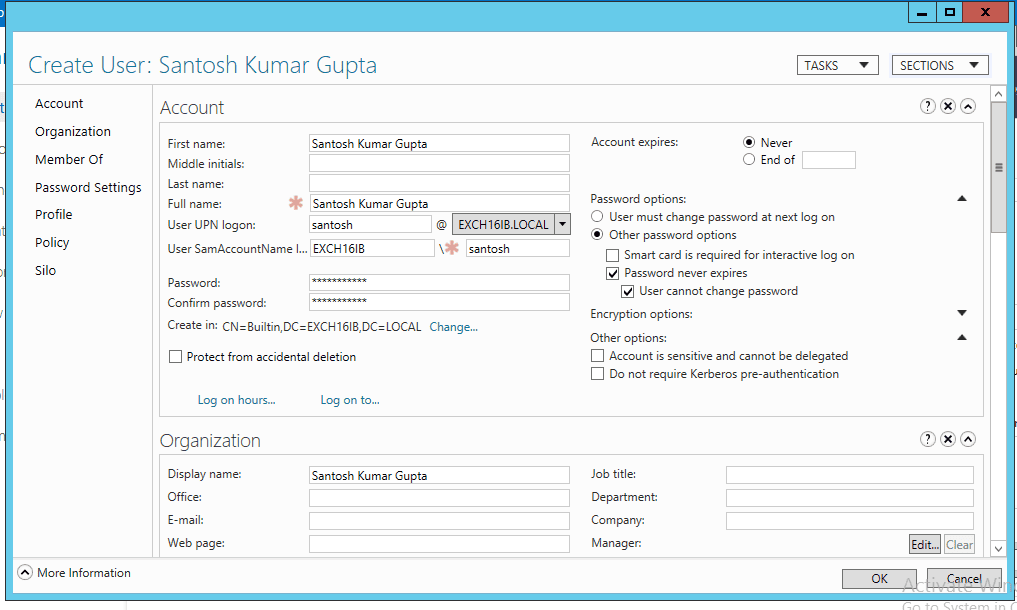Click the Confirm password field

coord(439,302)
